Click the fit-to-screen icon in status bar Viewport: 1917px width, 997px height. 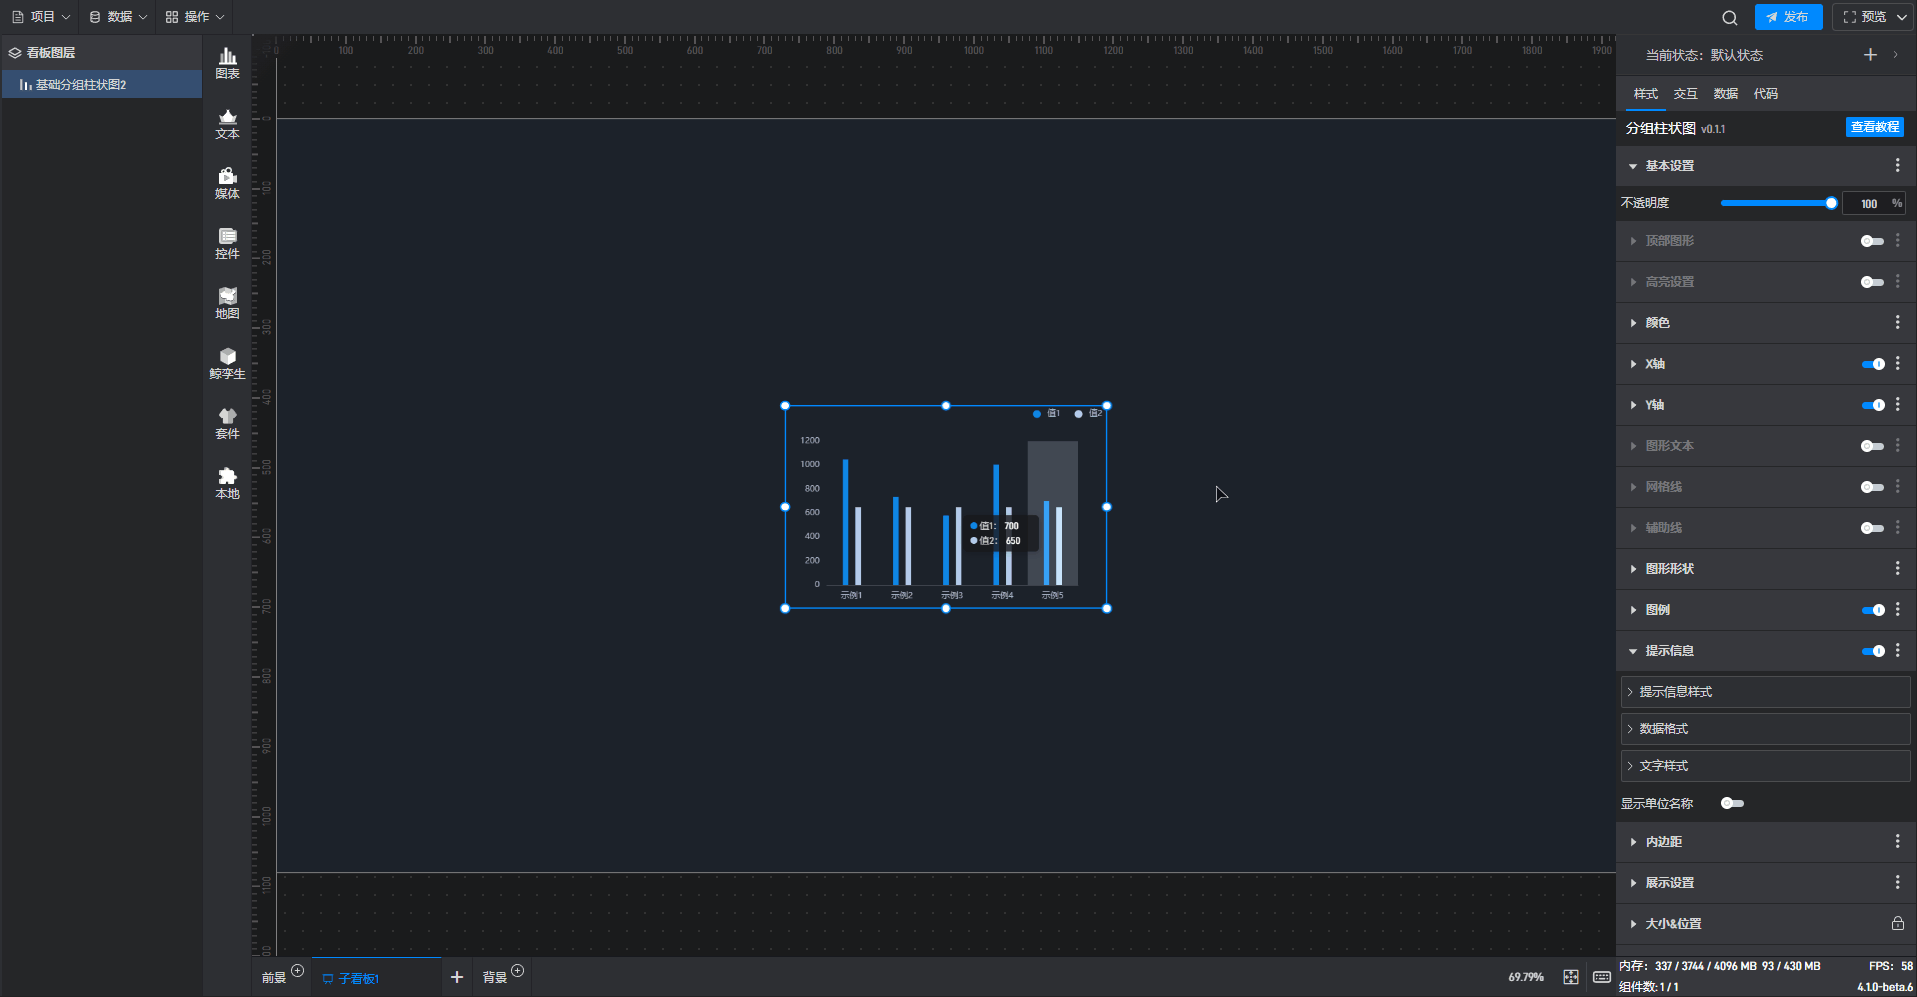[x=1571, y=977]
